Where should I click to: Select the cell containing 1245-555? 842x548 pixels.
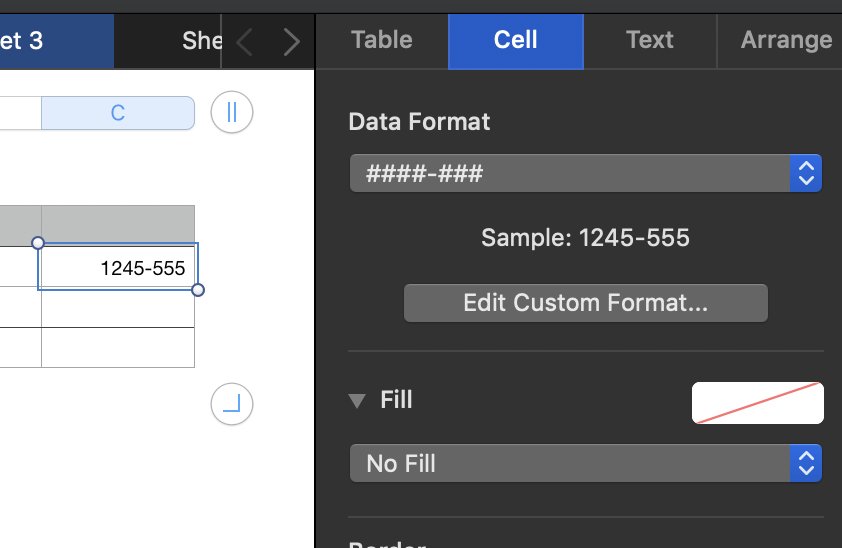(x=118, y=267)
